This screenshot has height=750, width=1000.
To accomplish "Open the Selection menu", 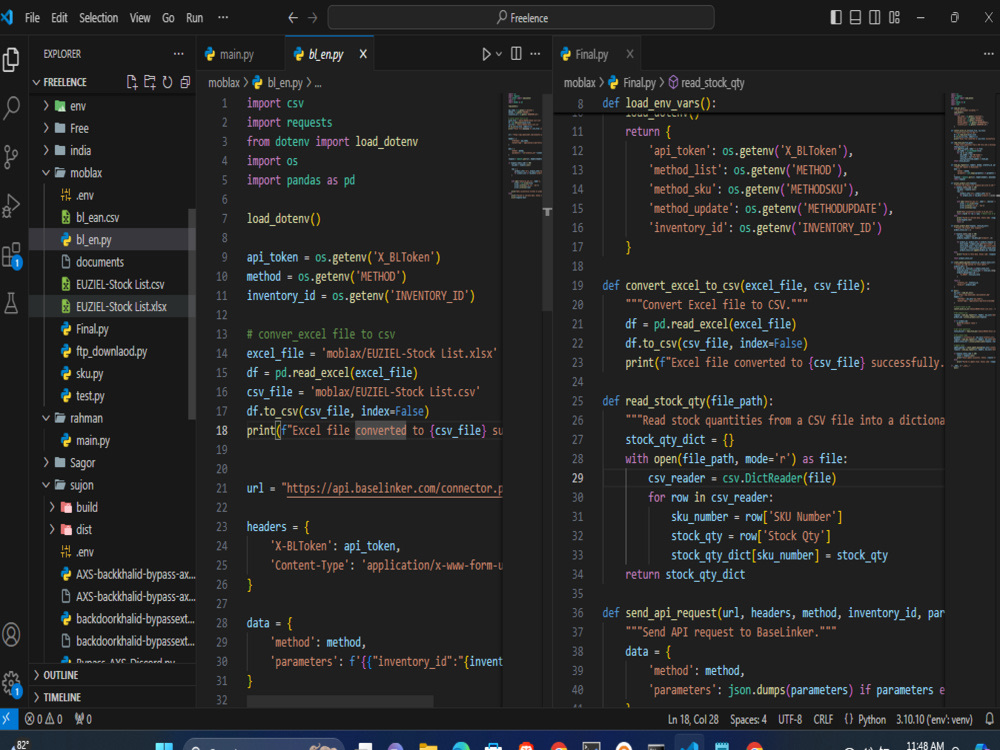I will point(98,18).
